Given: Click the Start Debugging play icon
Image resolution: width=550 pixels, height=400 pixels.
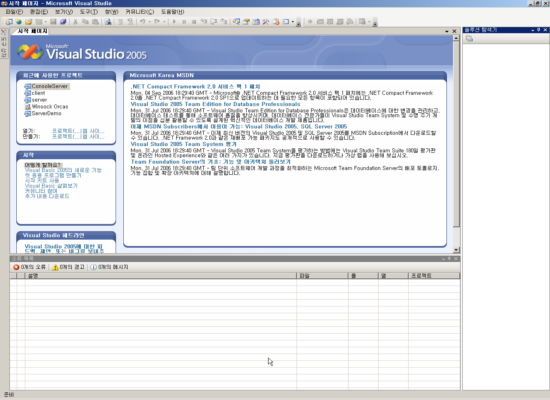Looking at the screenshot, I should coord(174,22).
